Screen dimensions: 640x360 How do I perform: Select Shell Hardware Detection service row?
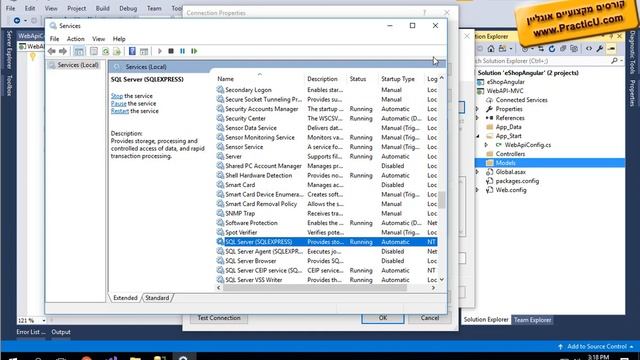pos(327,176)
